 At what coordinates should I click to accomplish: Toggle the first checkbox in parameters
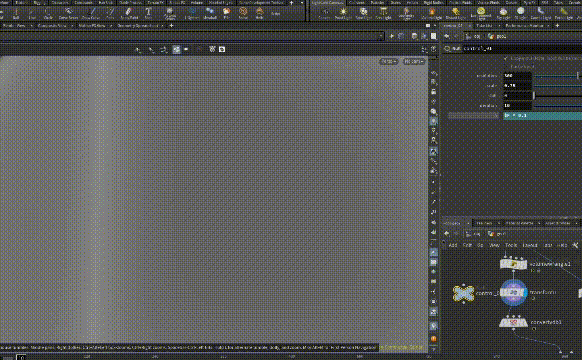tap(506, 59)
